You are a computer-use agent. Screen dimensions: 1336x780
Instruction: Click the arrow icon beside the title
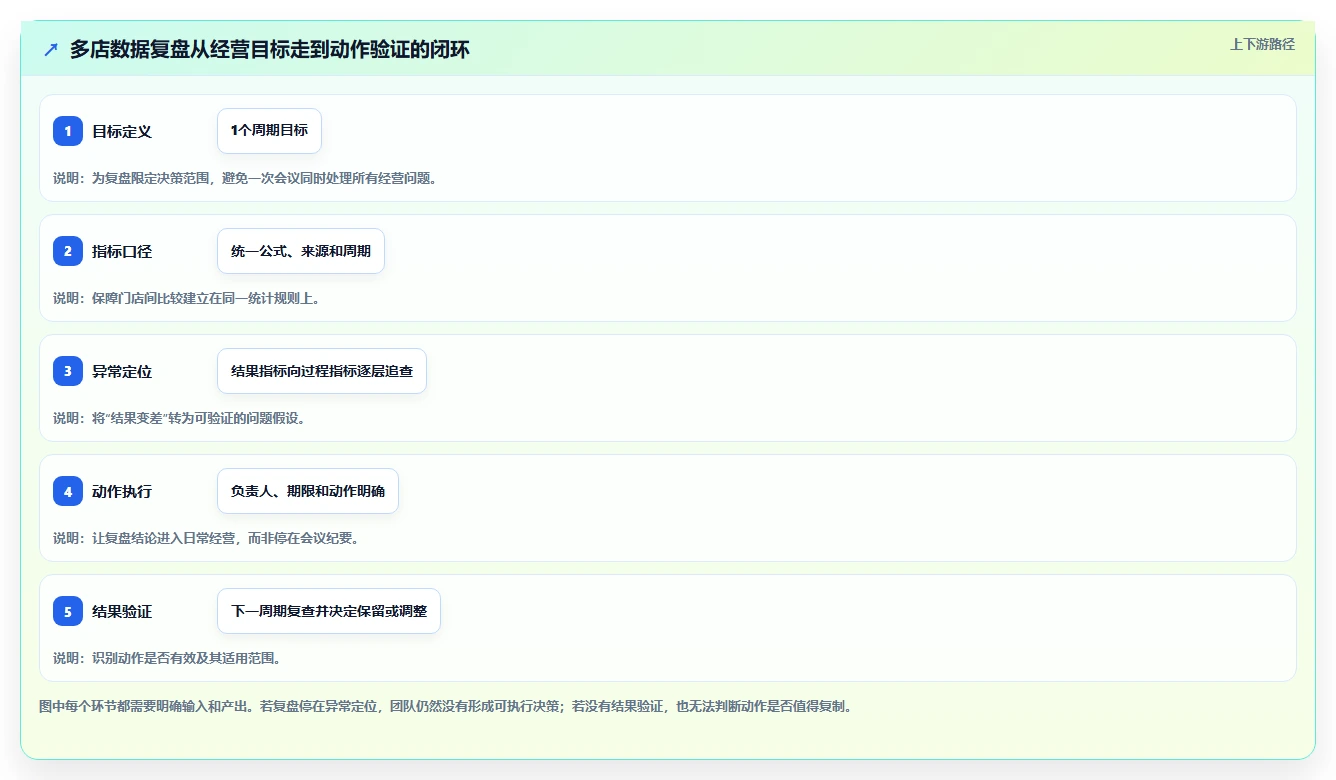click(51, 49)
